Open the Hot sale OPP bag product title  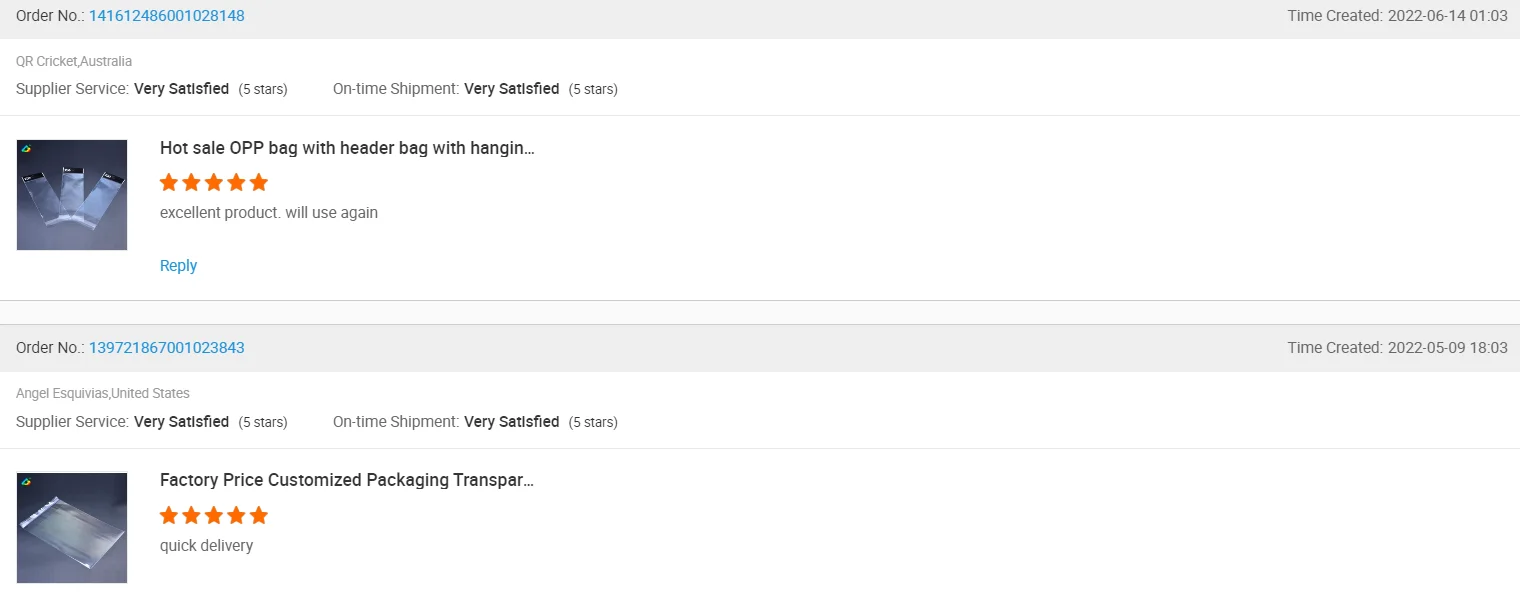point(347,148)
